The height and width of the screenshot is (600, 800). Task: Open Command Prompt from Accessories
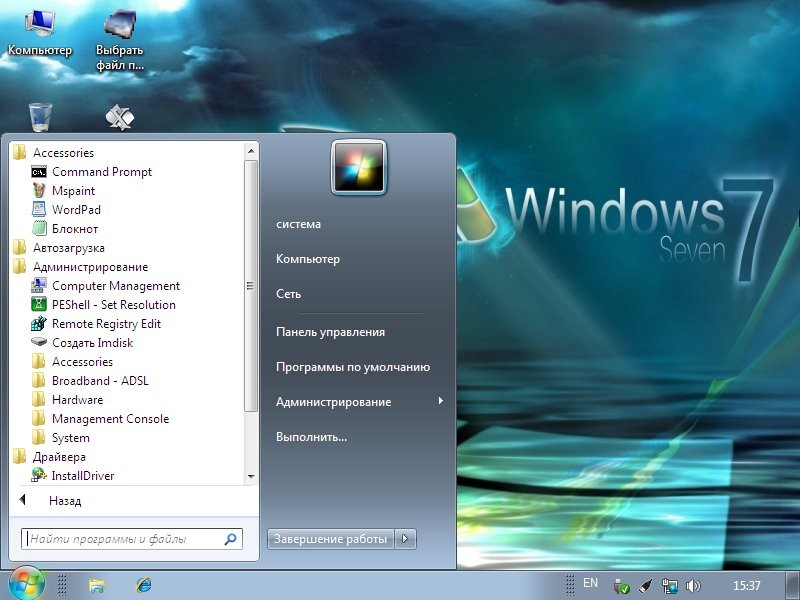(x=92, y=172)
